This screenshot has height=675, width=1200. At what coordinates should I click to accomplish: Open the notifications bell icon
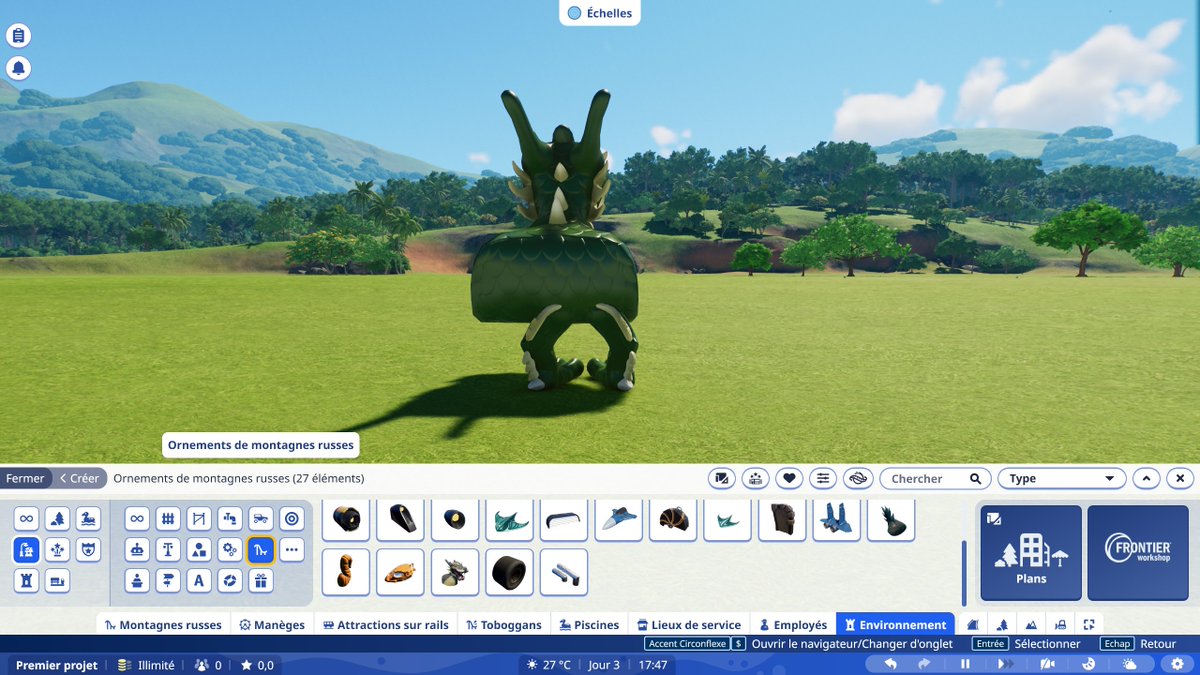18,68
